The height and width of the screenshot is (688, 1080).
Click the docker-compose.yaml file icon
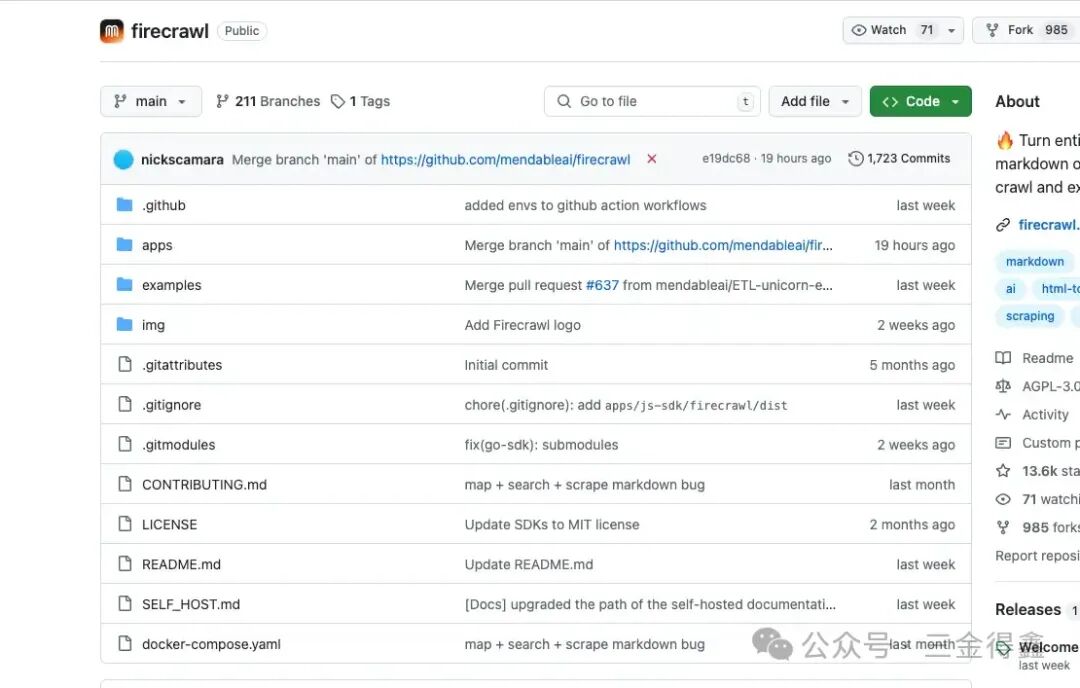tap(125, 643)
